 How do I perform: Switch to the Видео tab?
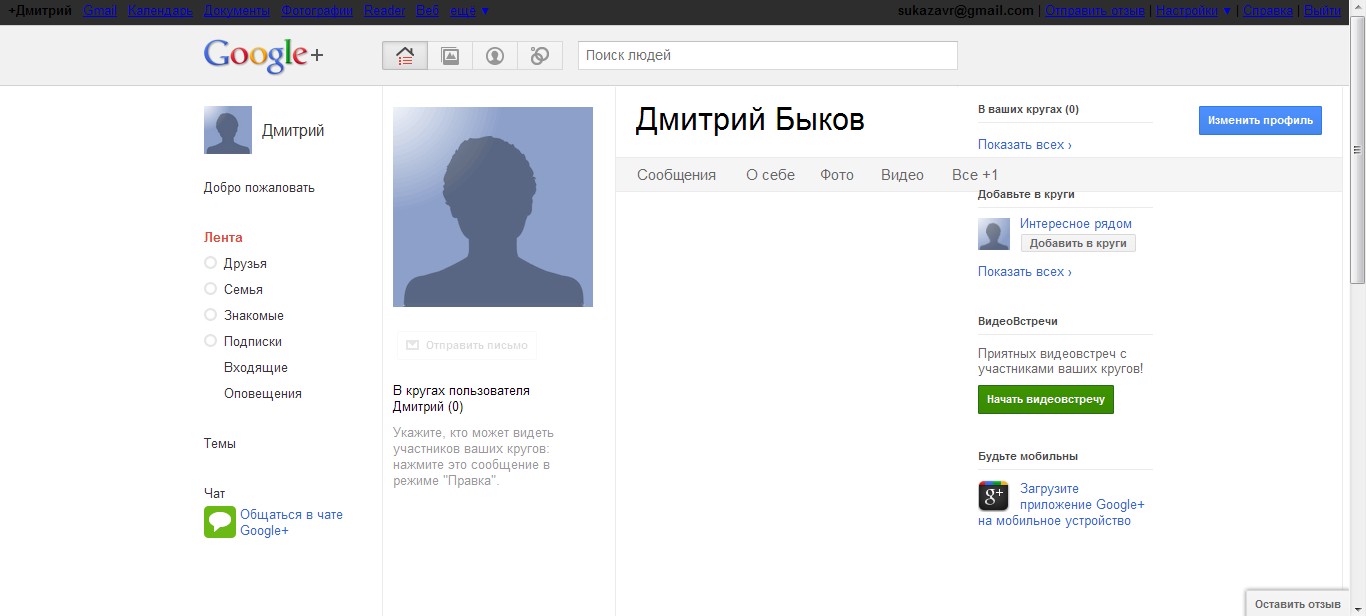[x=902, y=175]
